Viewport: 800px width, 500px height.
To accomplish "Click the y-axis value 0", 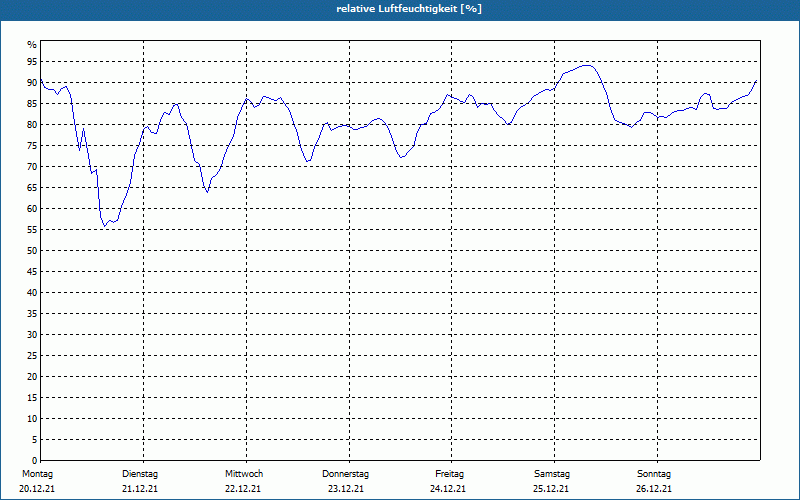I will [35, 461].
